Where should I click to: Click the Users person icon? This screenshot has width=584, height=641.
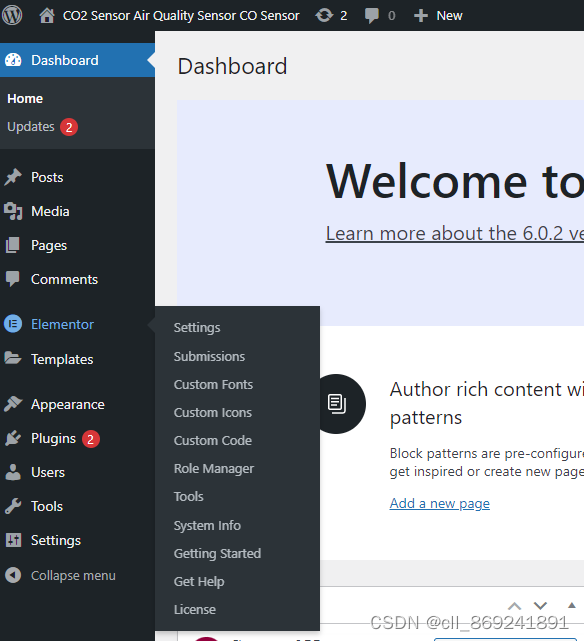[13, 472]
